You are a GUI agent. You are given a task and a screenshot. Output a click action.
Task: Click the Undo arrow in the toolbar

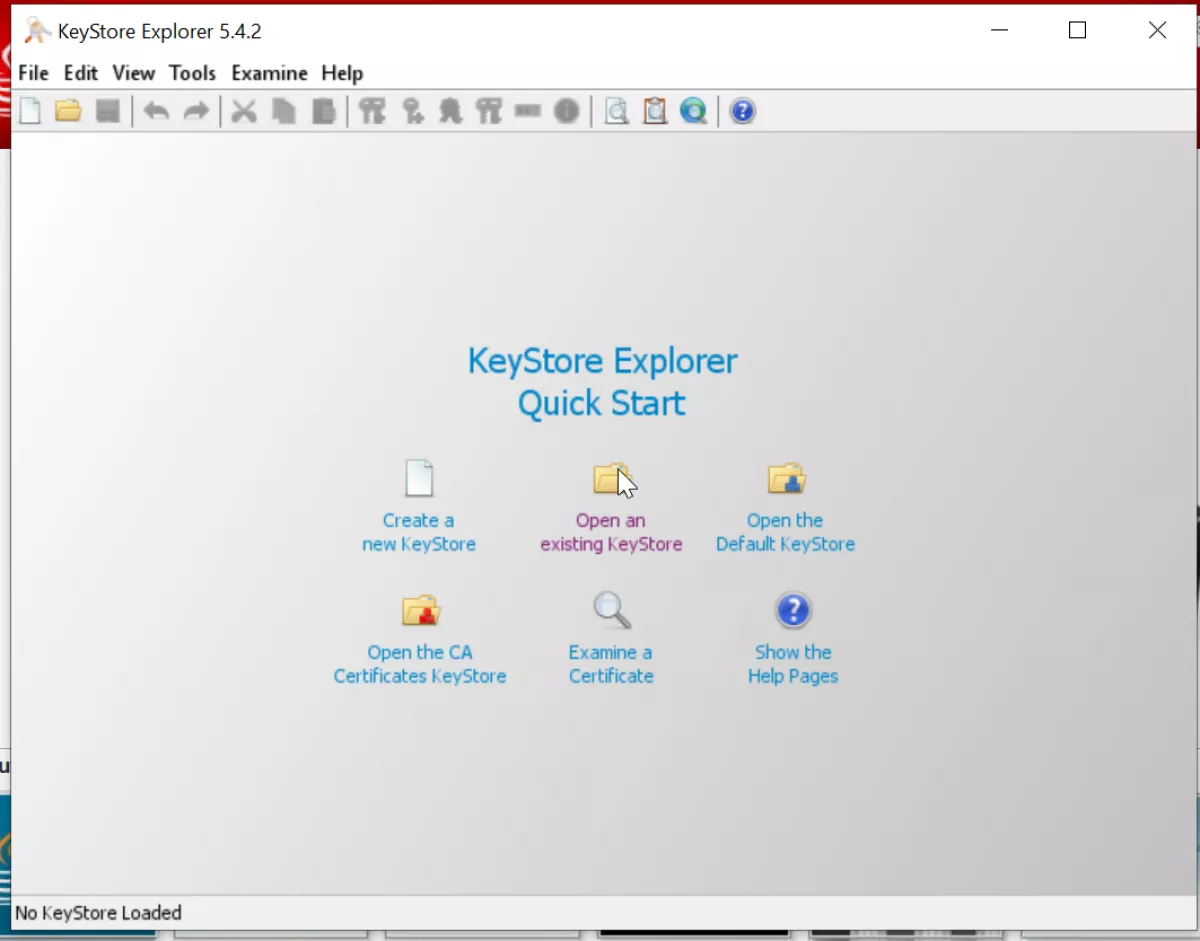(156, 111)
